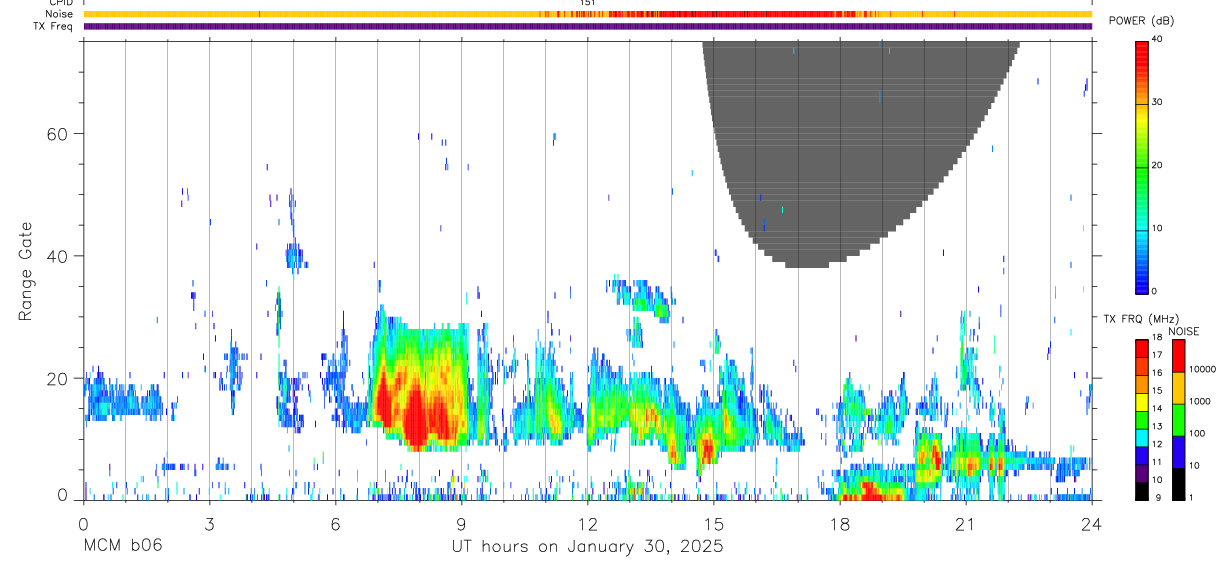Click the "20" tick on the POWER scale
Screen dimensions: 1228x567
click(1157, 166)
